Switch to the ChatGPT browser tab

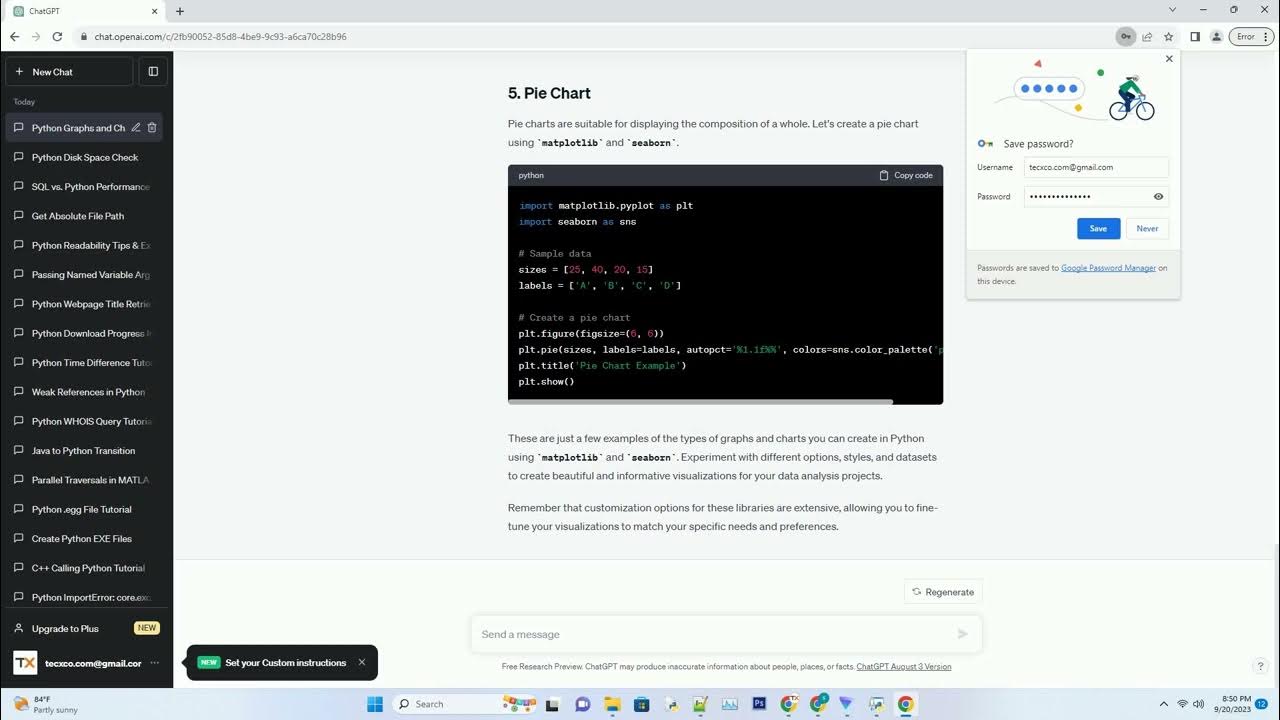(x=84, y=11)
